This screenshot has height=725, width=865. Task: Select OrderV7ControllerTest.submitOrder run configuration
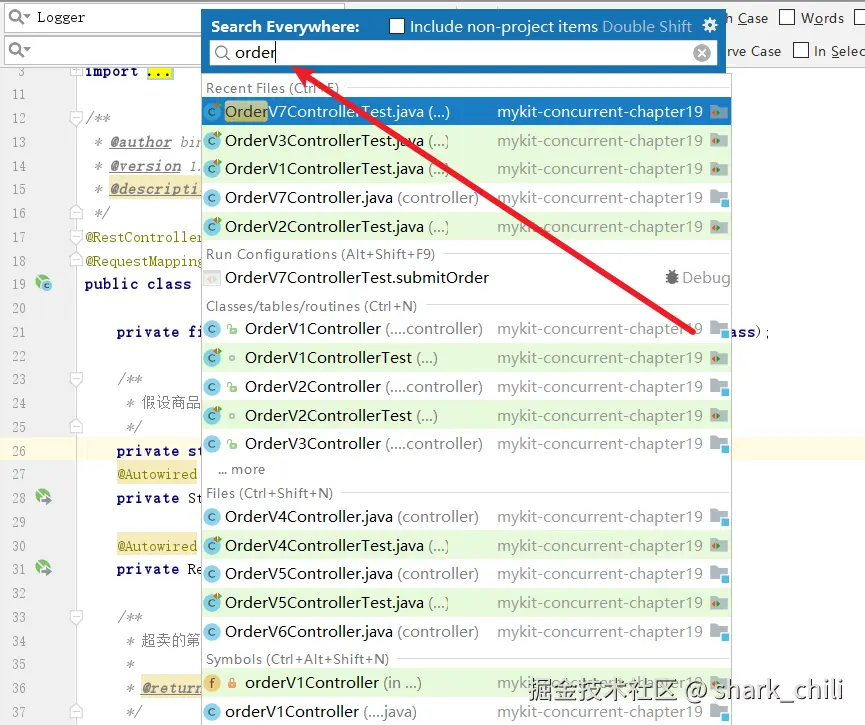466,278
